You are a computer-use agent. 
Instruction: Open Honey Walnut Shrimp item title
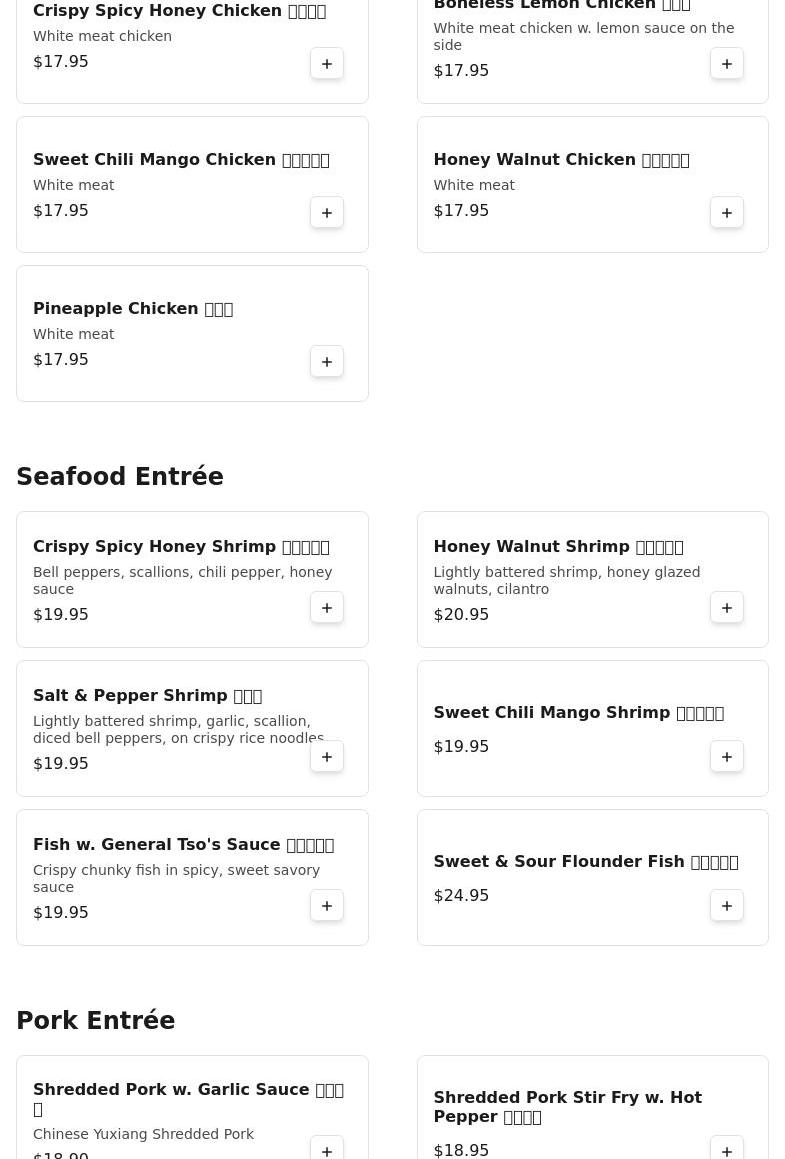click(558, 546)
